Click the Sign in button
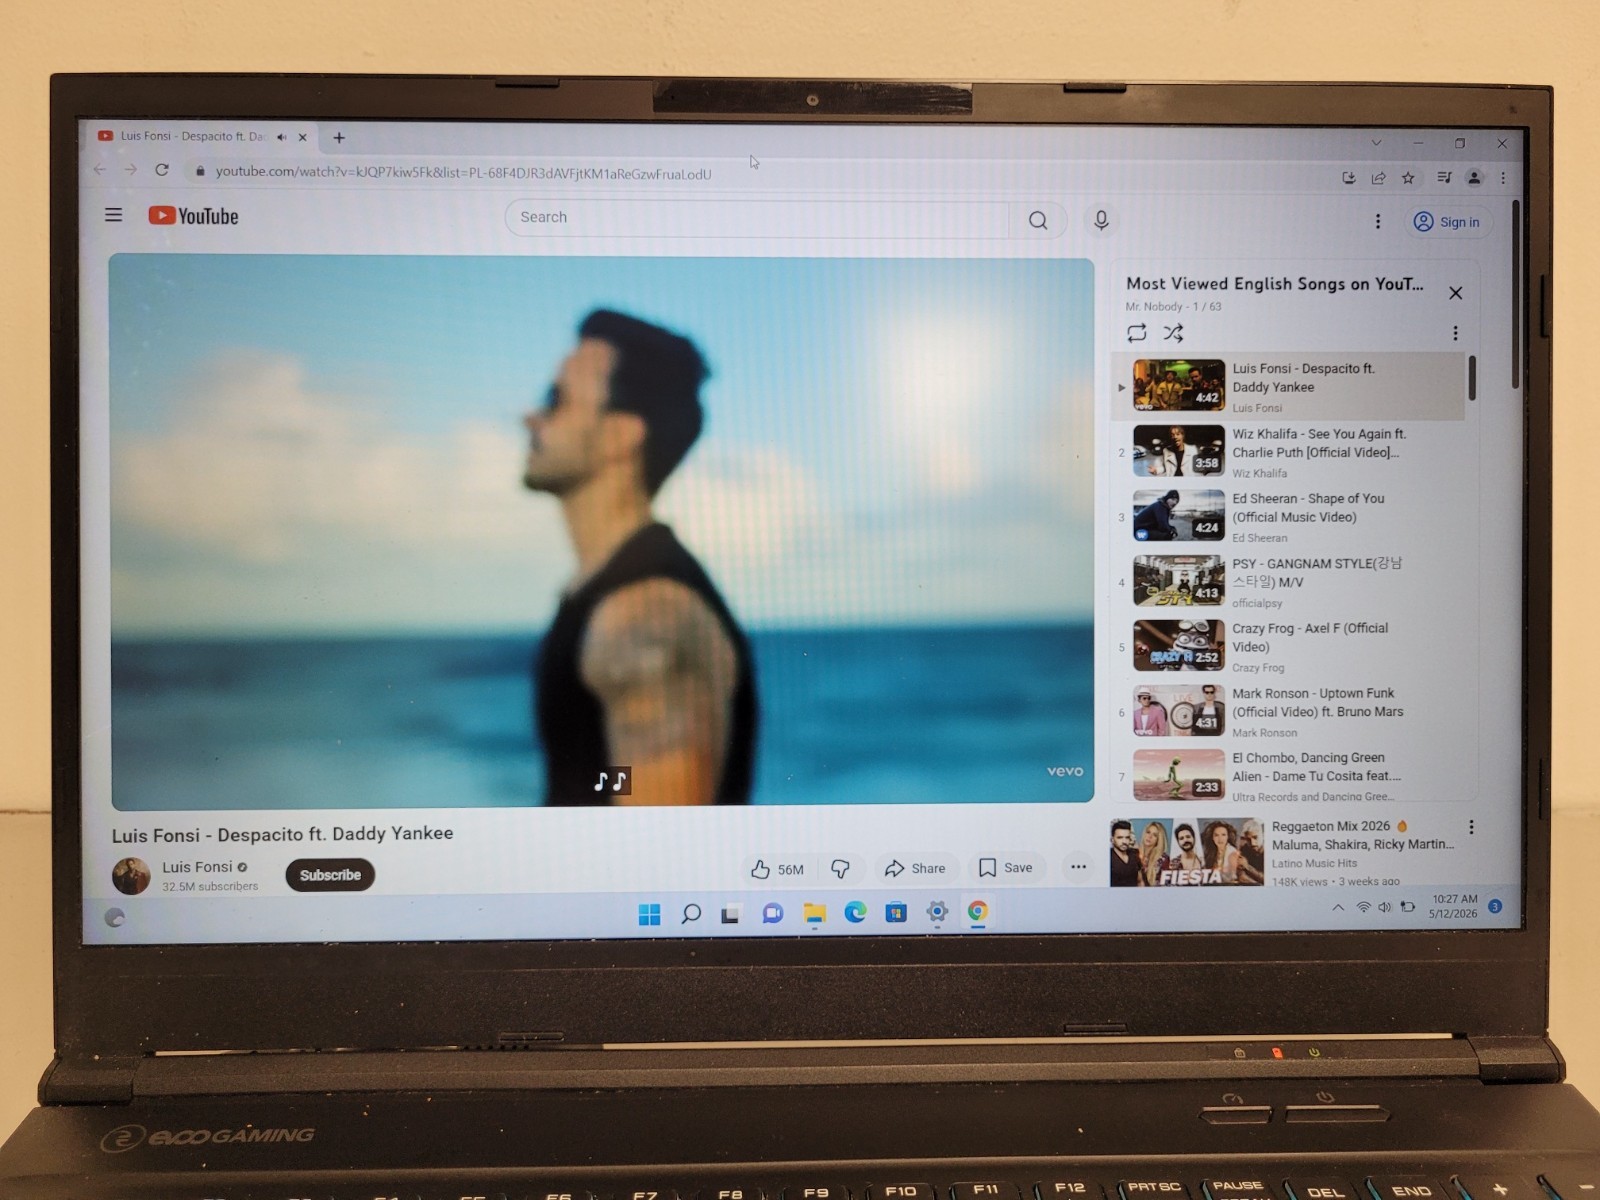 click(1447, 222)
